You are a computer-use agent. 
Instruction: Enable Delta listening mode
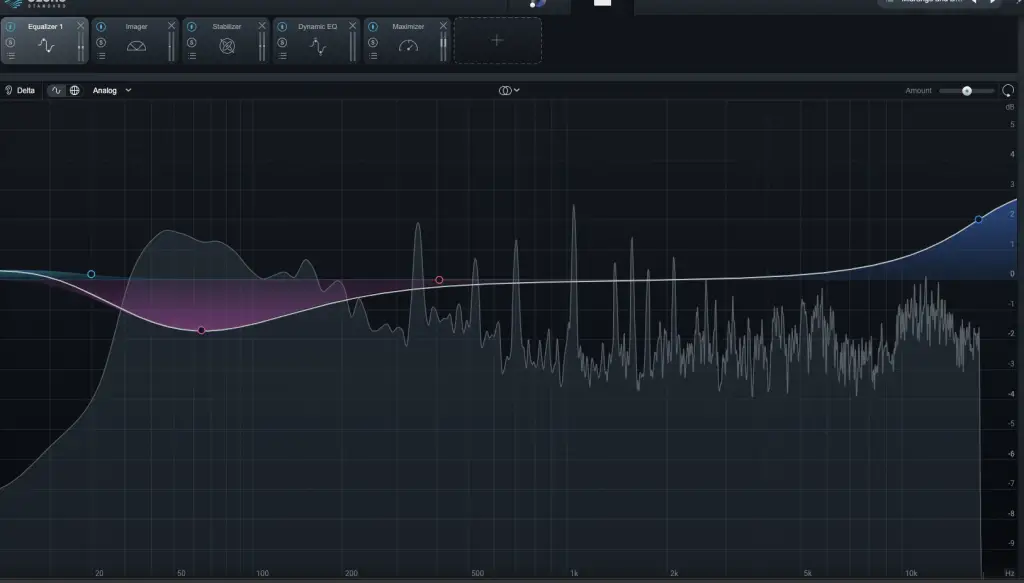click(x=20, y=91)
